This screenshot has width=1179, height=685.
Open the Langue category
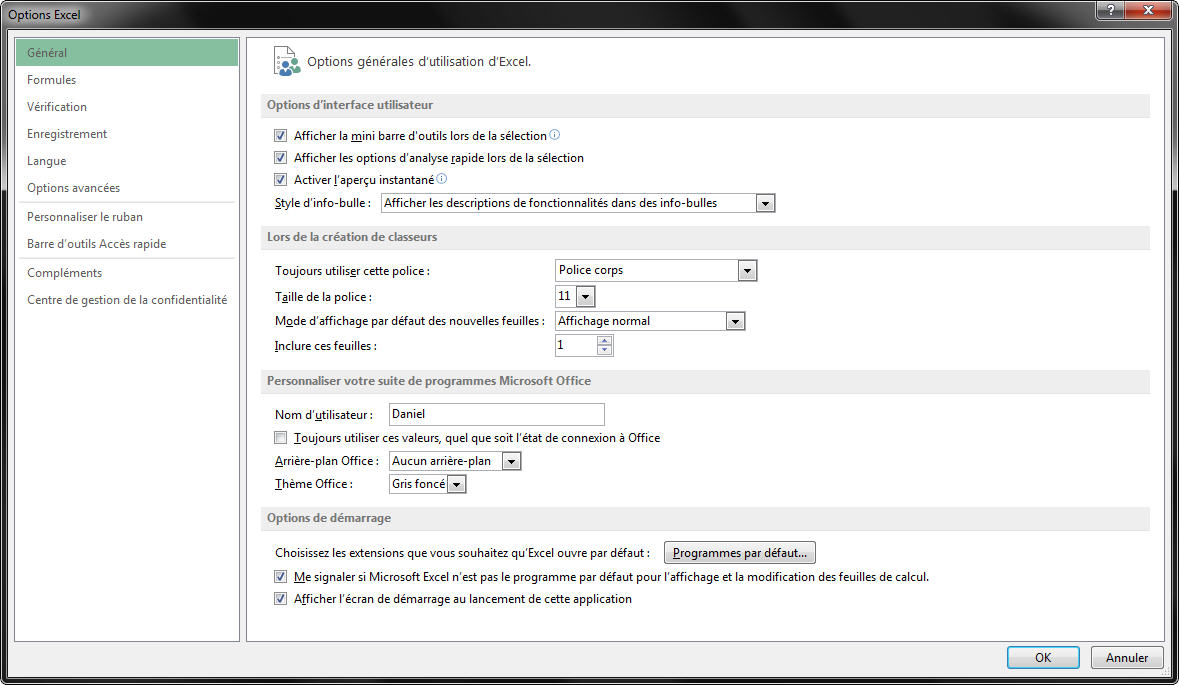point(127,161)
